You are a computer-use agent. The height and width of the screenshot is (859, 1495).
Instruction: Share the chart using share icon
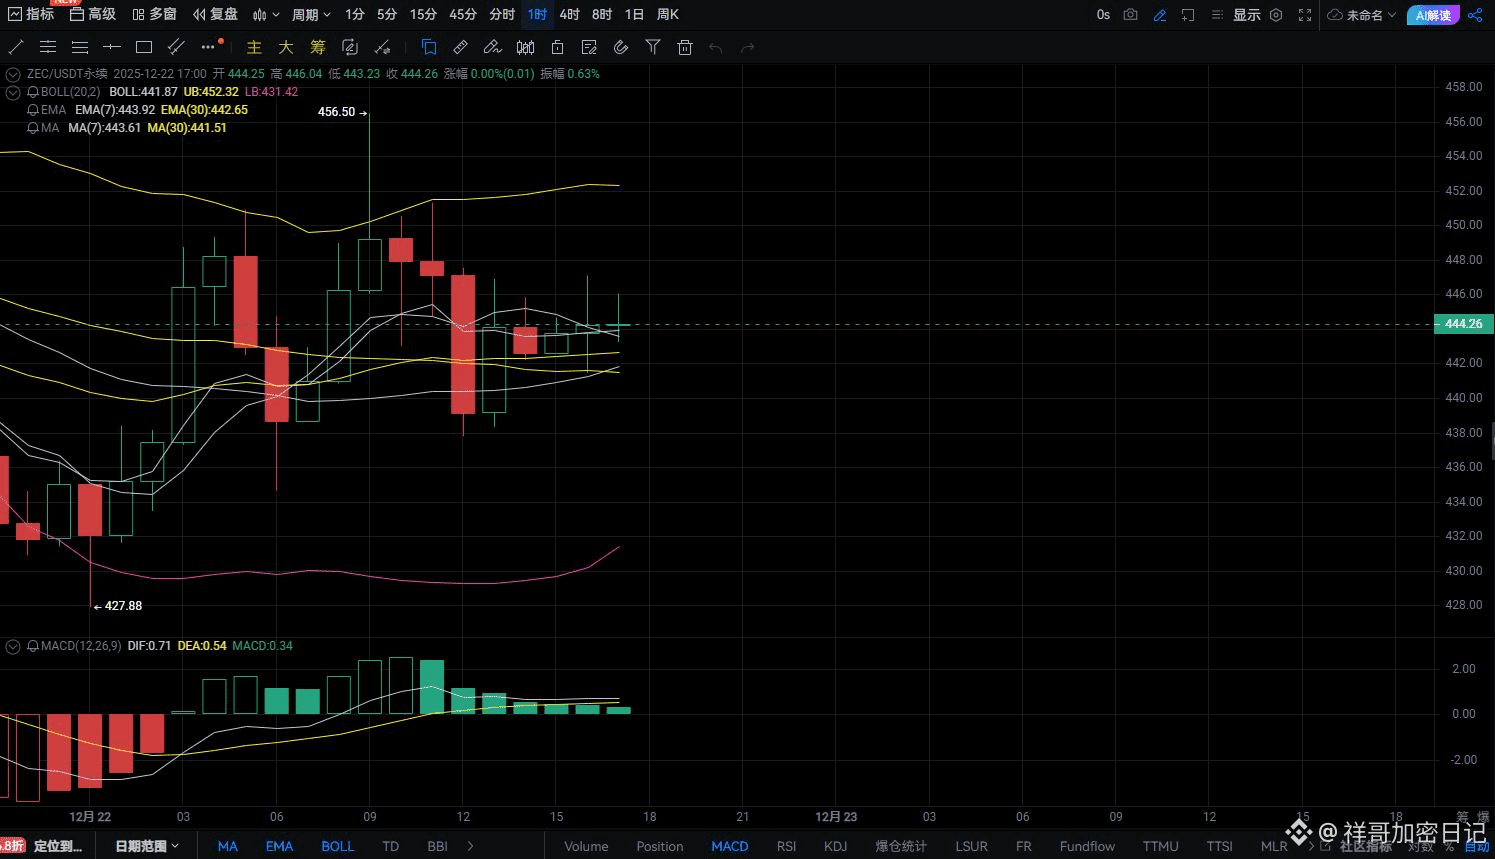(1476, 15)
